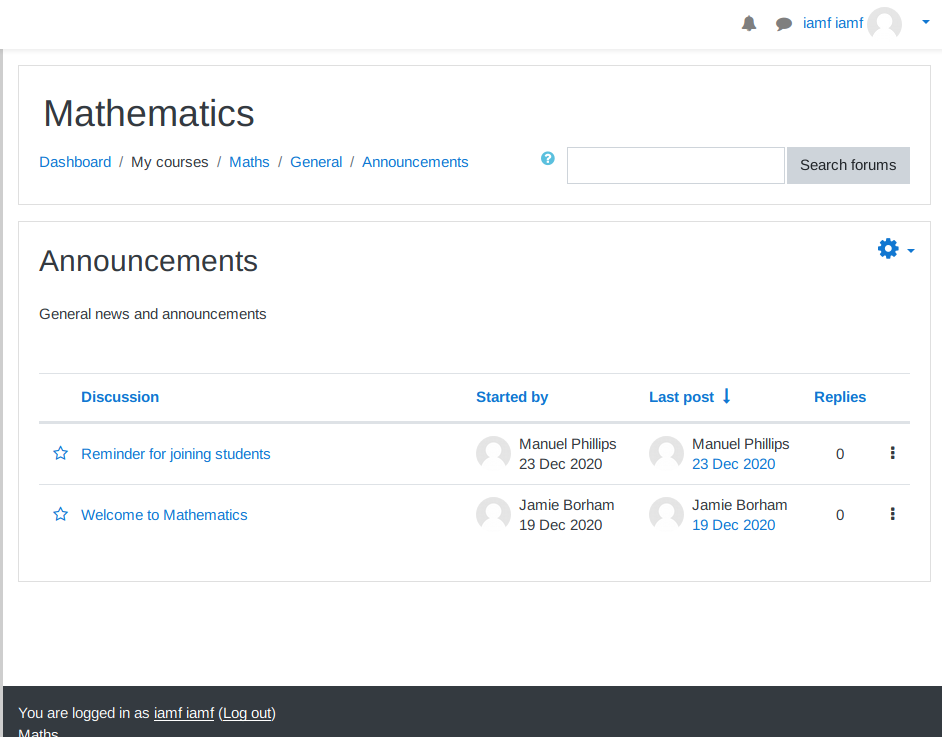Viewport: 942px width, 737px height.
Task: Click the user profile avatar in header
Action: 884,23
